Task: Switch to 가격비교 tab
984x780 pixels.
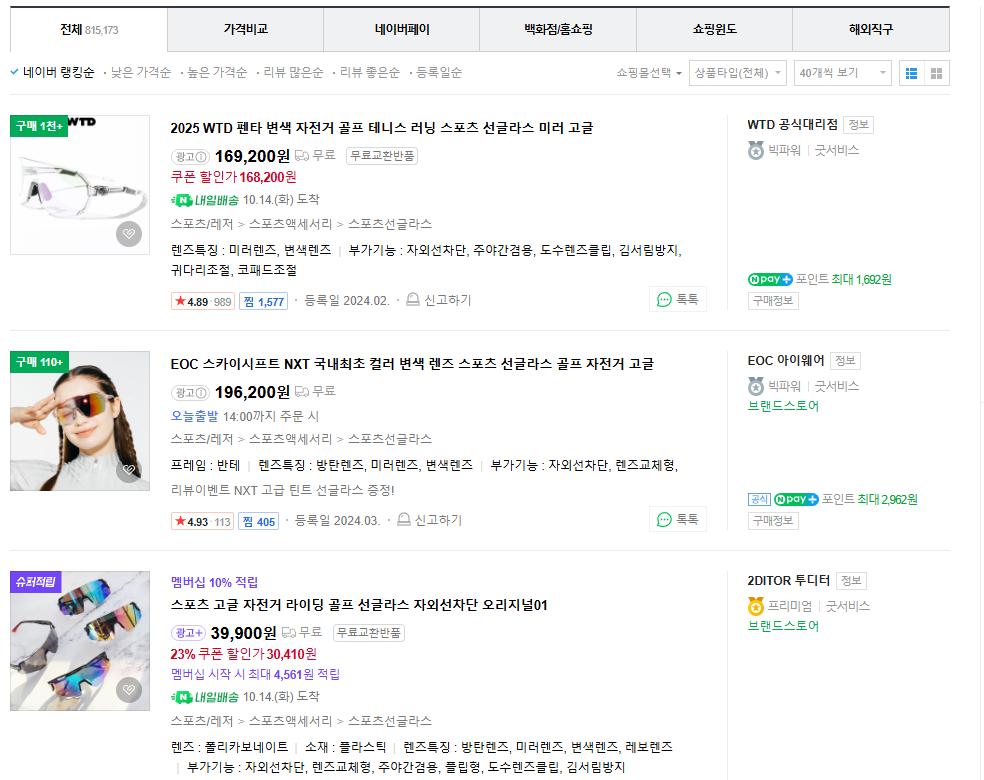Action: click(x=245, y=30)
